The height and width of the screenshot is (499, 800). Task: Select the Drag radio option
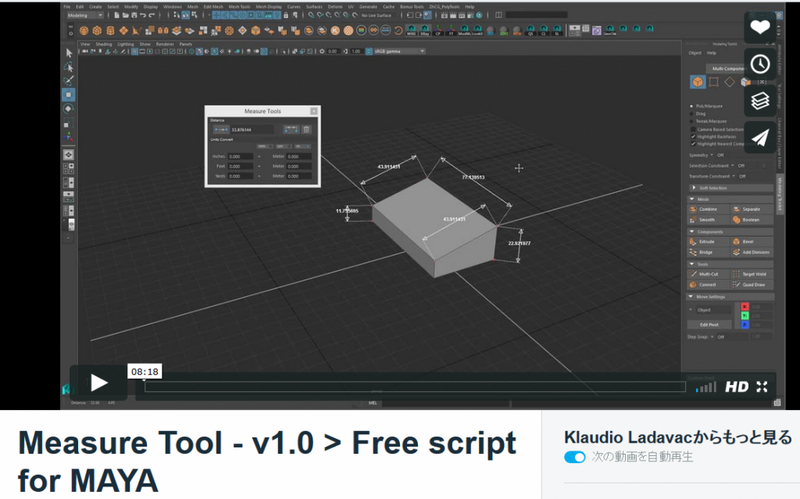coord(692,114)
